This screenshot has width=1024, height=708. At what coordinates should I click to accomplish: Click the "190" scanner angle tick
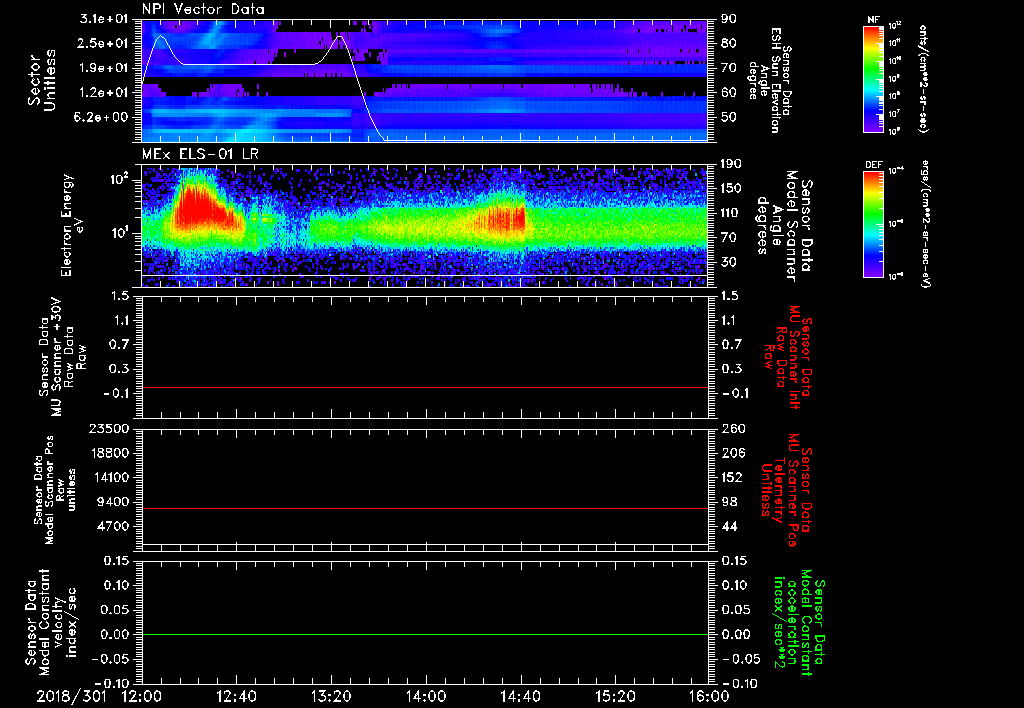[x=731, y=164]
